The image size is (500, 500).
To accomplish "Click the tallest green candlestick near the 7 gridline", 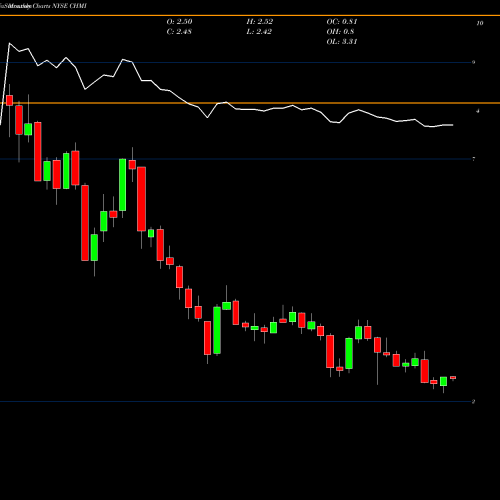I will 123,185.
